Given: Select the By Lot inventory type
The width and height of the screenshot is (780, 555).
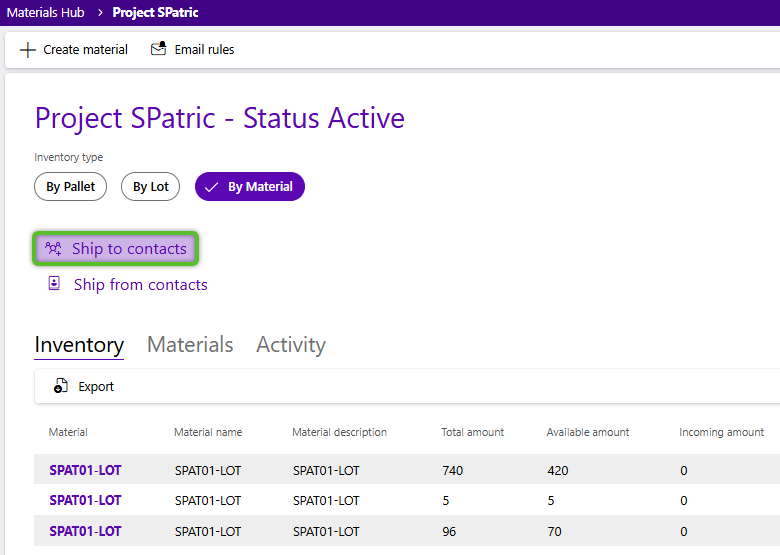Looking at the screenshot, I should 151,187.
